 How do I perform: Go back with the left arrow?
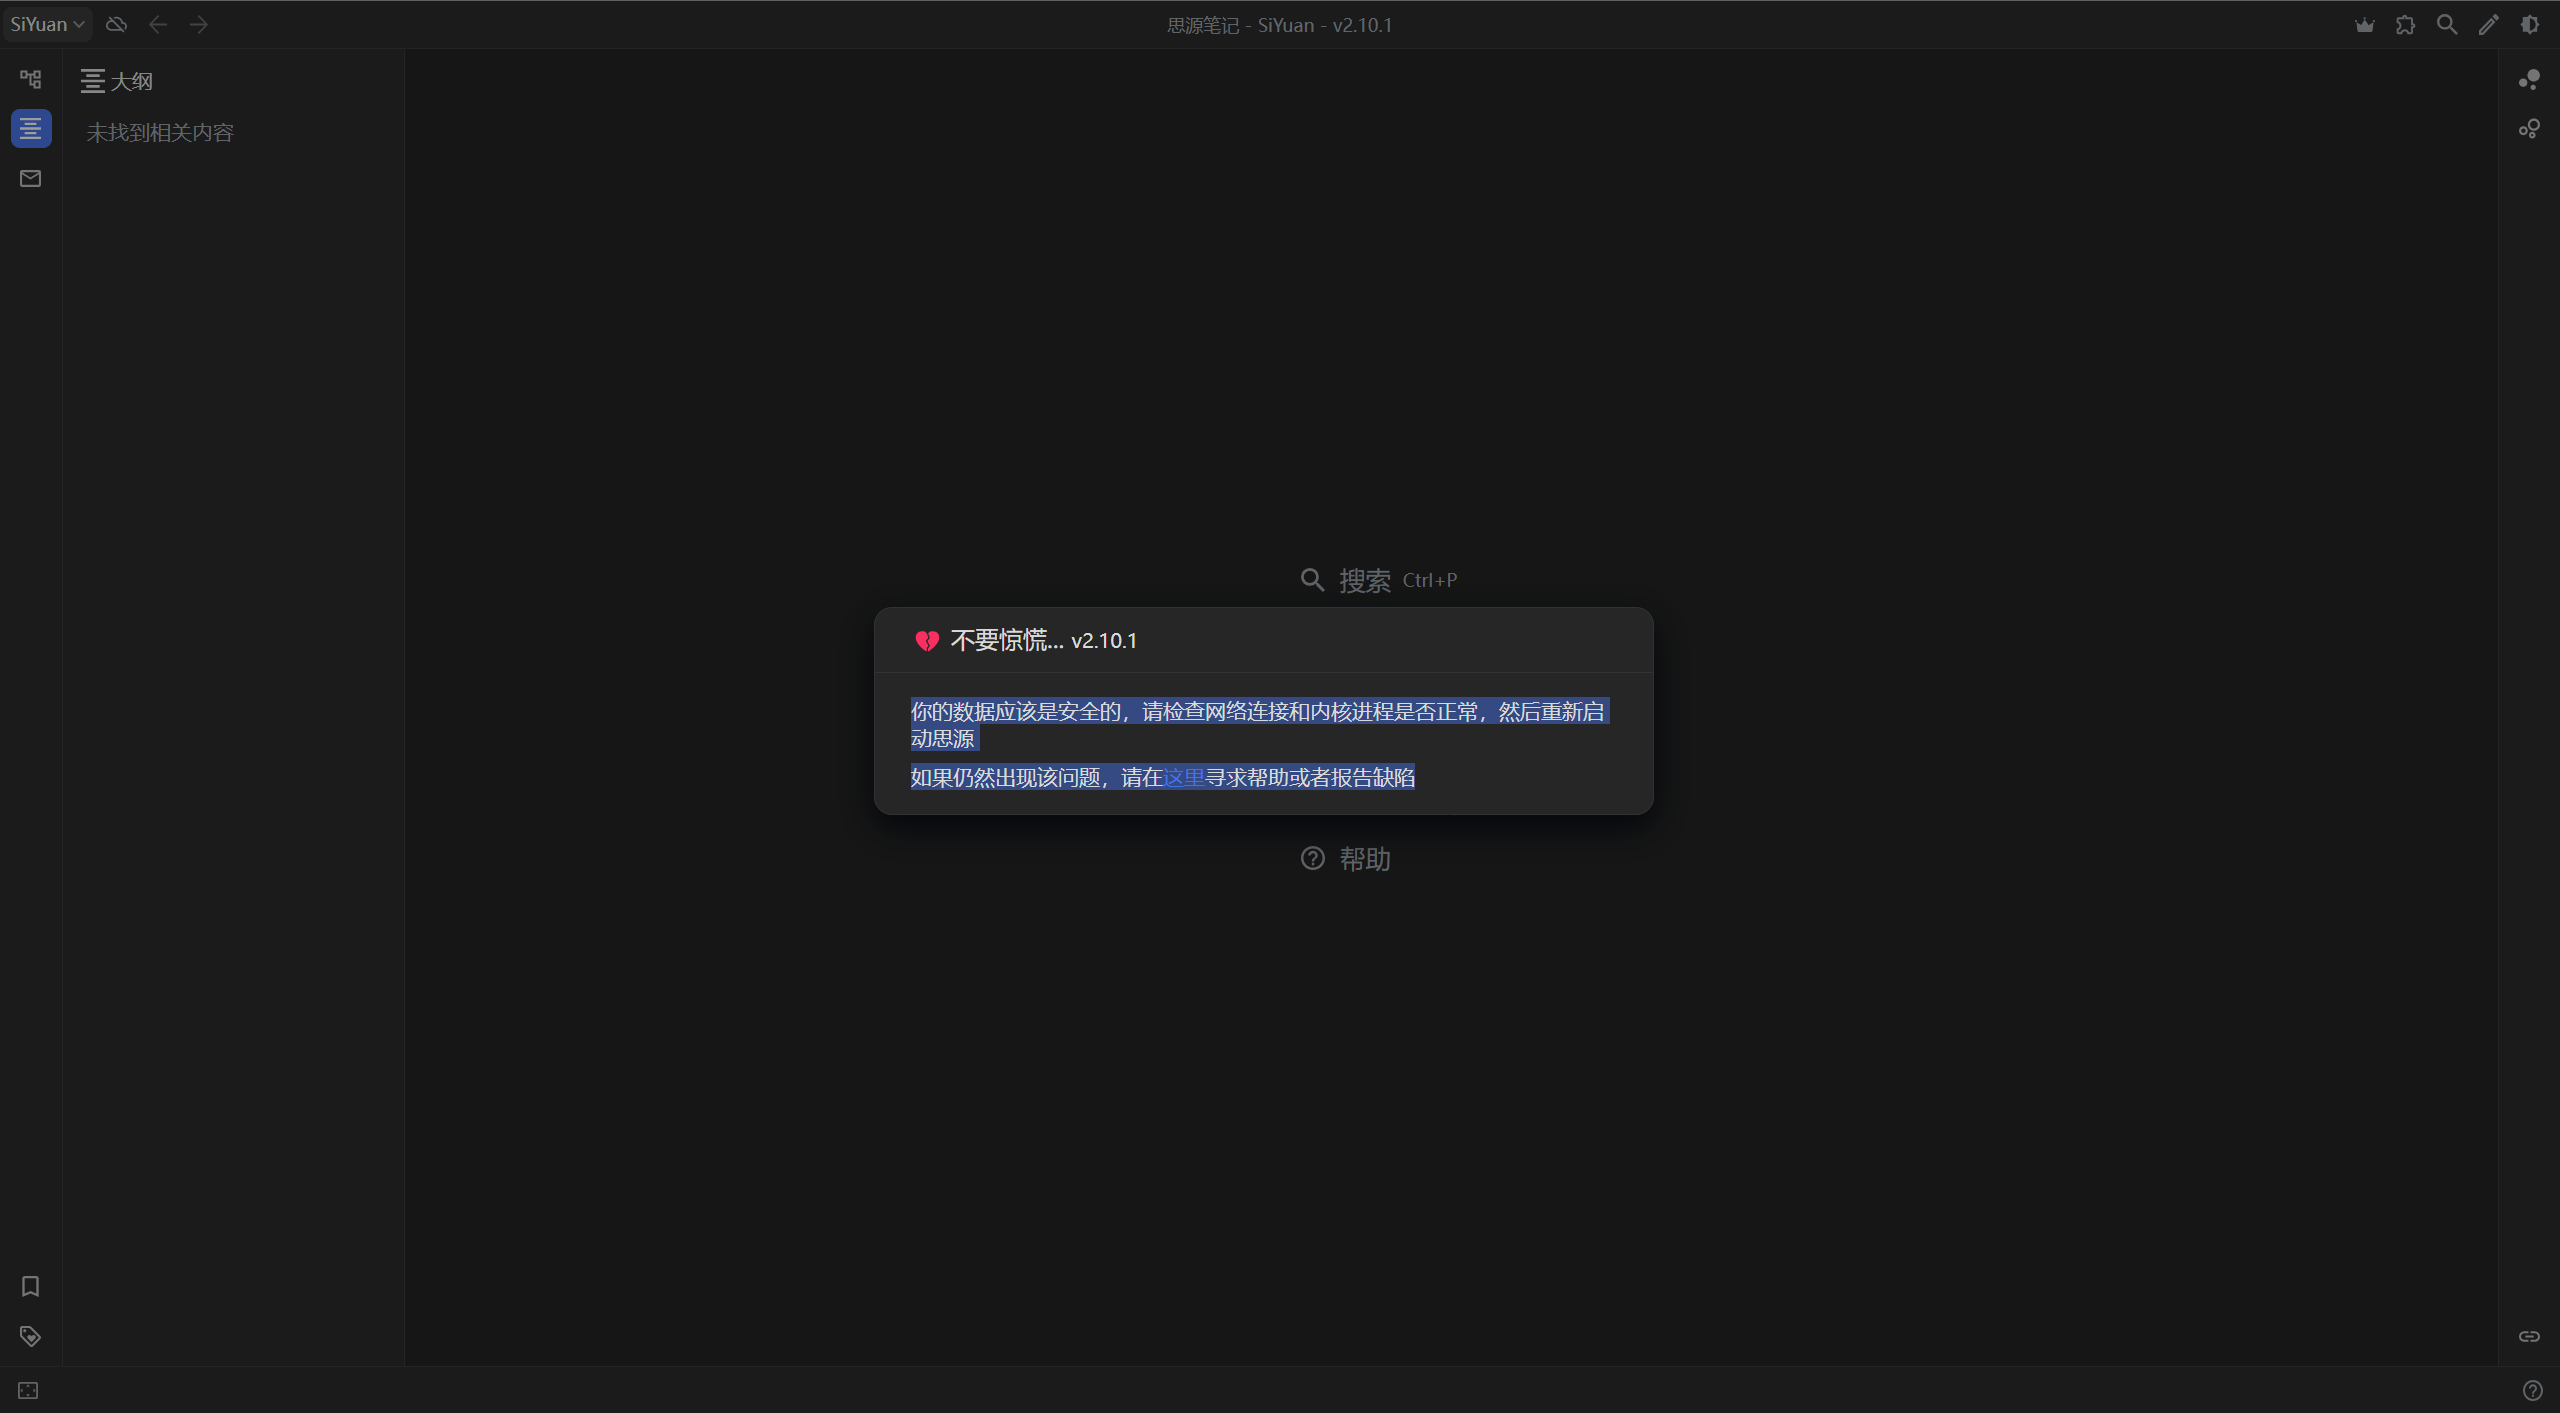(x=158, y=24)
